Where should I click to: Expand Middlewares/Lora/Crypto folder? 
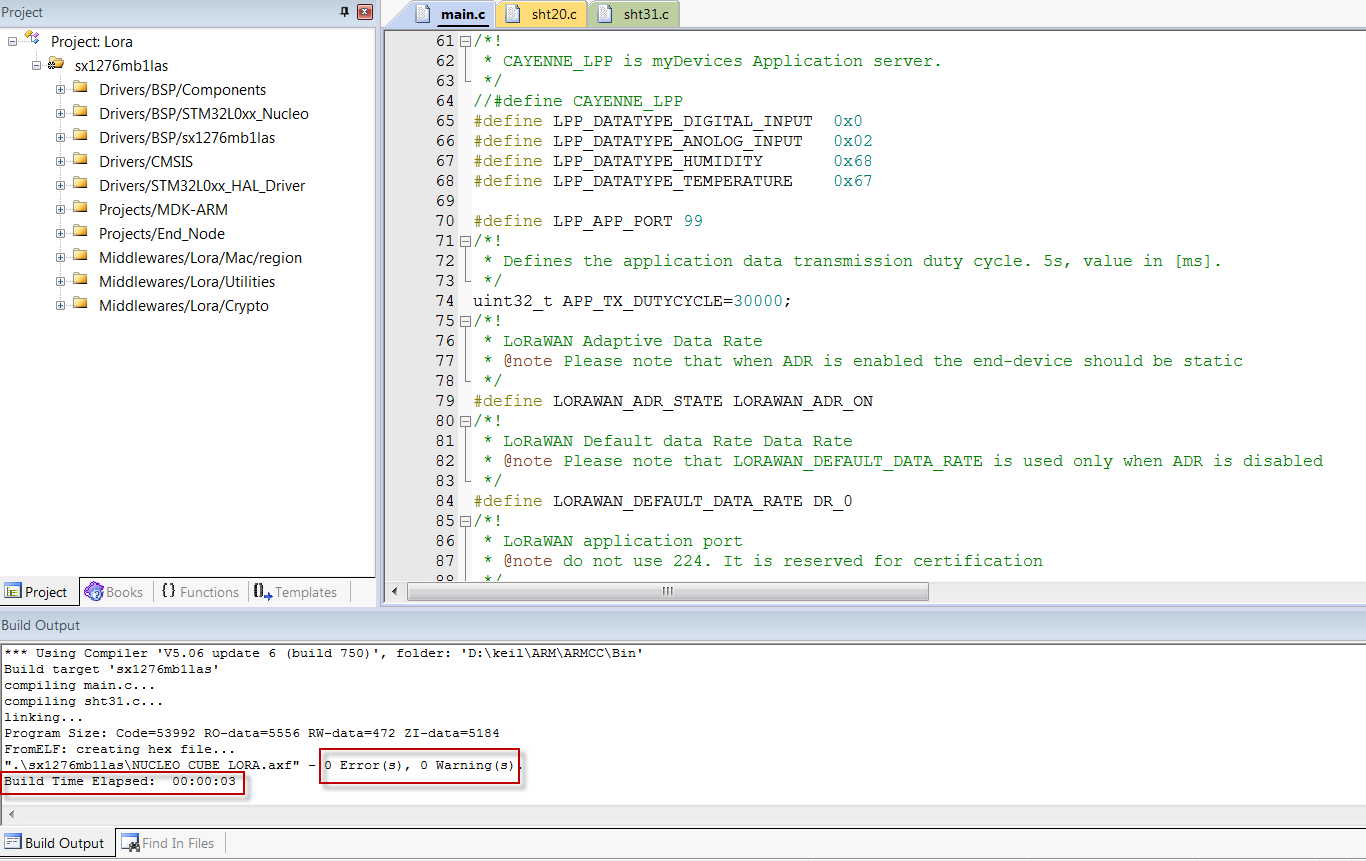click(x=61, y=306)
